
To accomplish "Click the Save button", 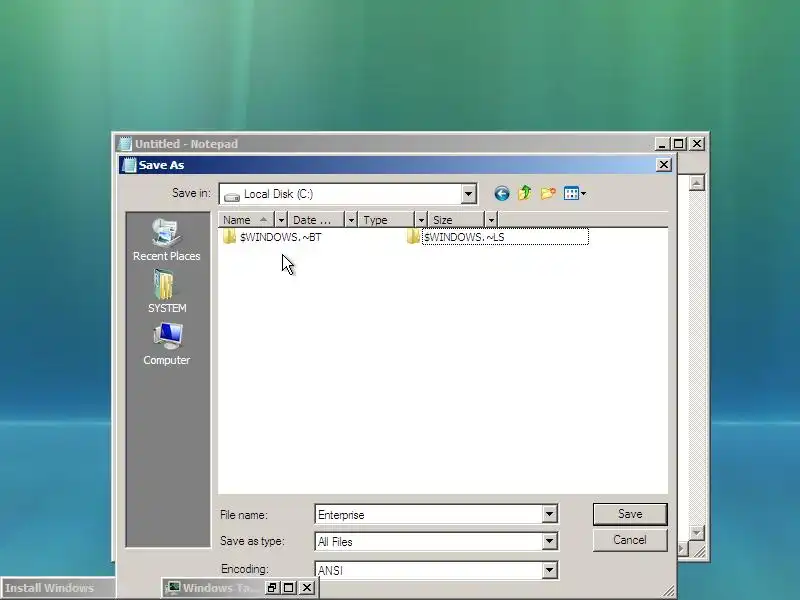I will [x=630, y=514].
